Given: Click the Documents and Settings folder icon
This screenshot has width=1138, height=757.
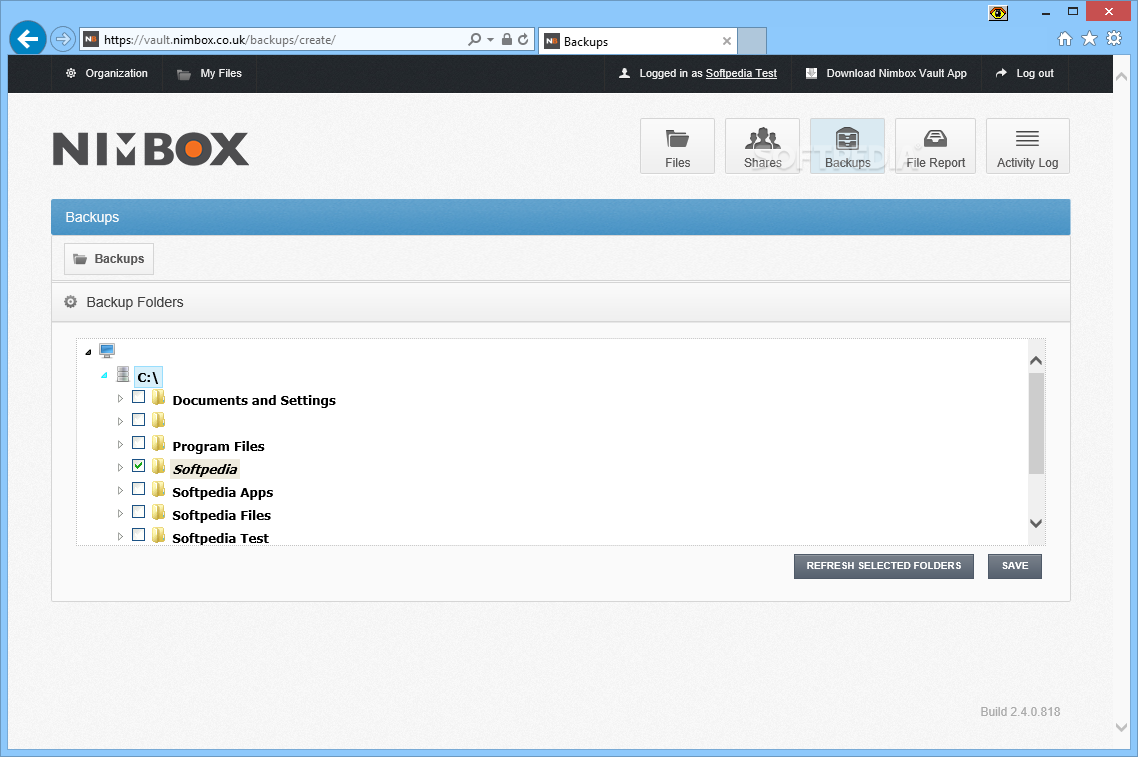Looking at the screenshot, I should point(158,397).
